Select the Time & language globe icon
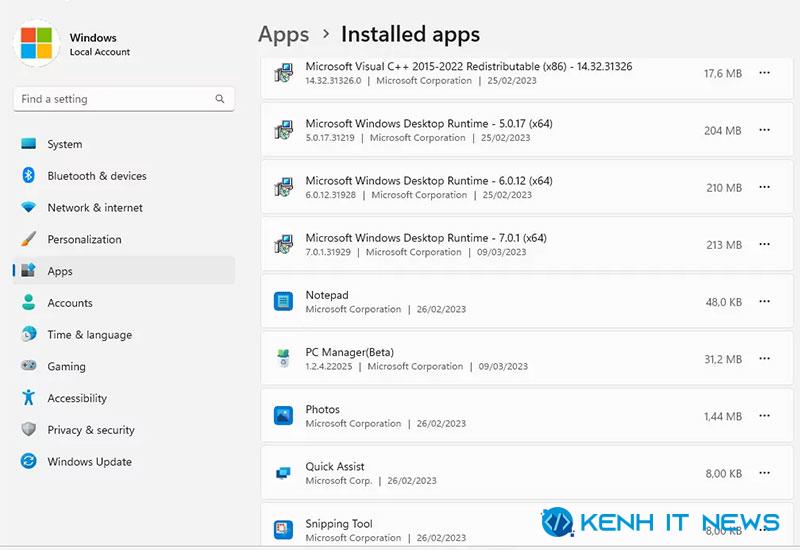This screenshot has height=550, width=800. coord(29,334)
